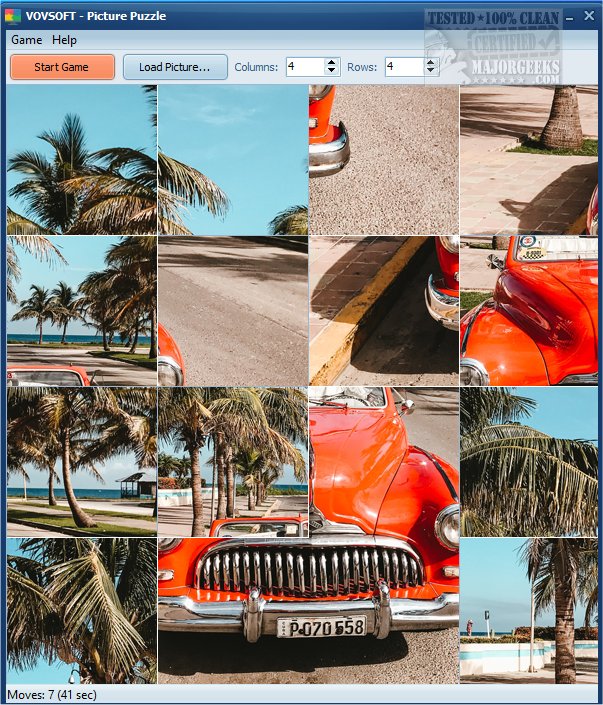Open the Help menu
603x705 pixels.
tap(64, 40)
